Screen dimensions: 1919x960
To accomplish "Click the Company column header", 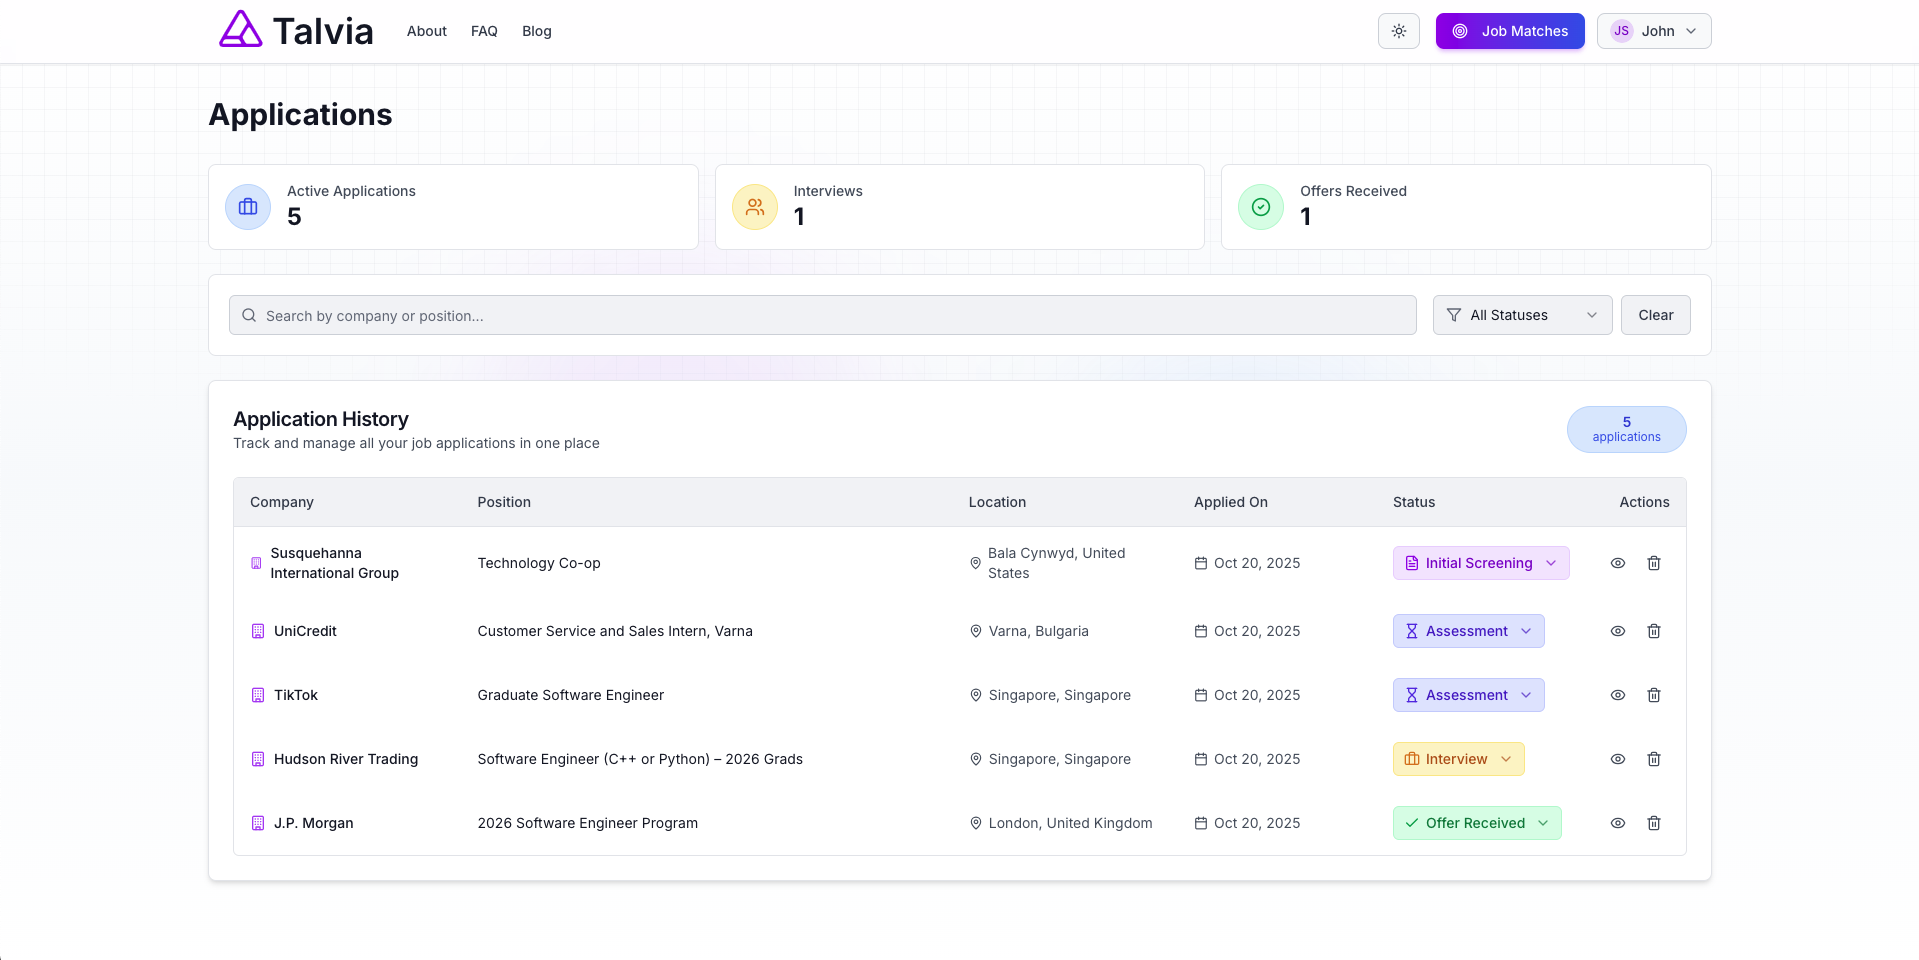I will point(282,502).
